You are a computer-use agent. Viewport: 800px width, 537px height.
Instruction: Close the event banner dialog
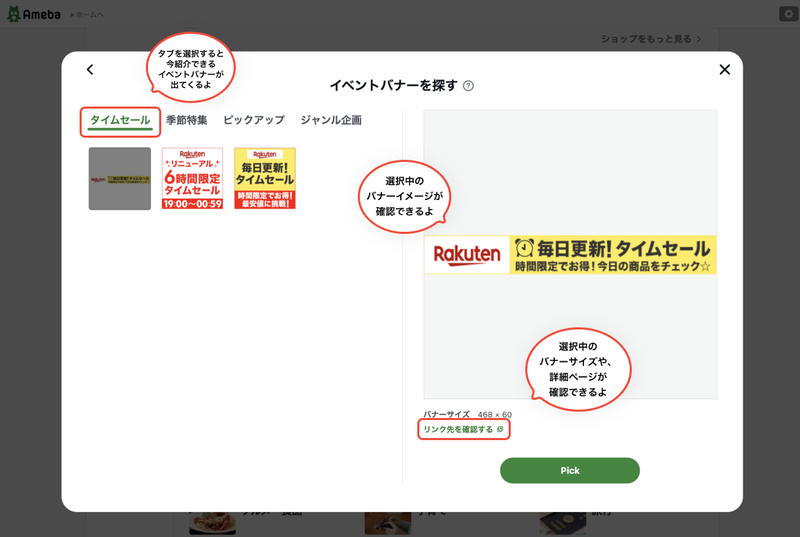click(724, 69)
